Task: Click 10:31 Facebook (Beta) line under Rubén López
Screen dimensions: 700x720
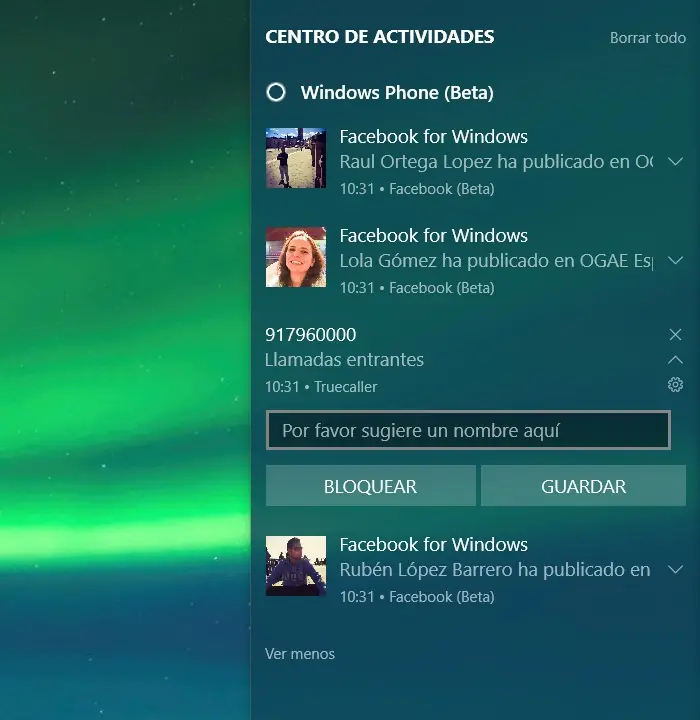Action: tap(417, 596)
